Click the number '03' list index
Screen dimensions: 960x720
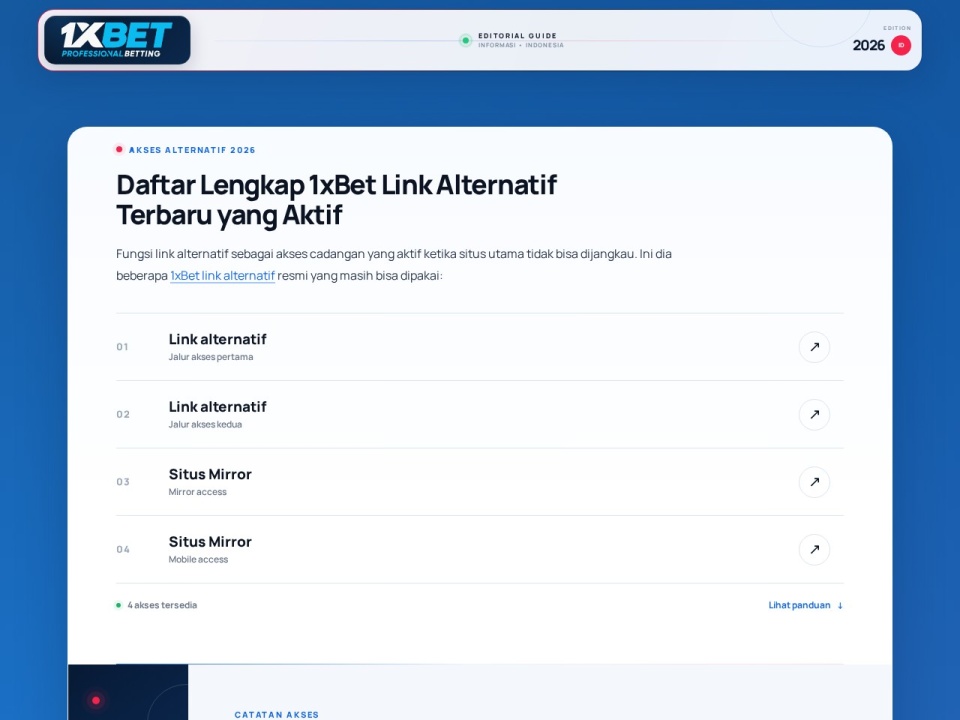point(123,482)
